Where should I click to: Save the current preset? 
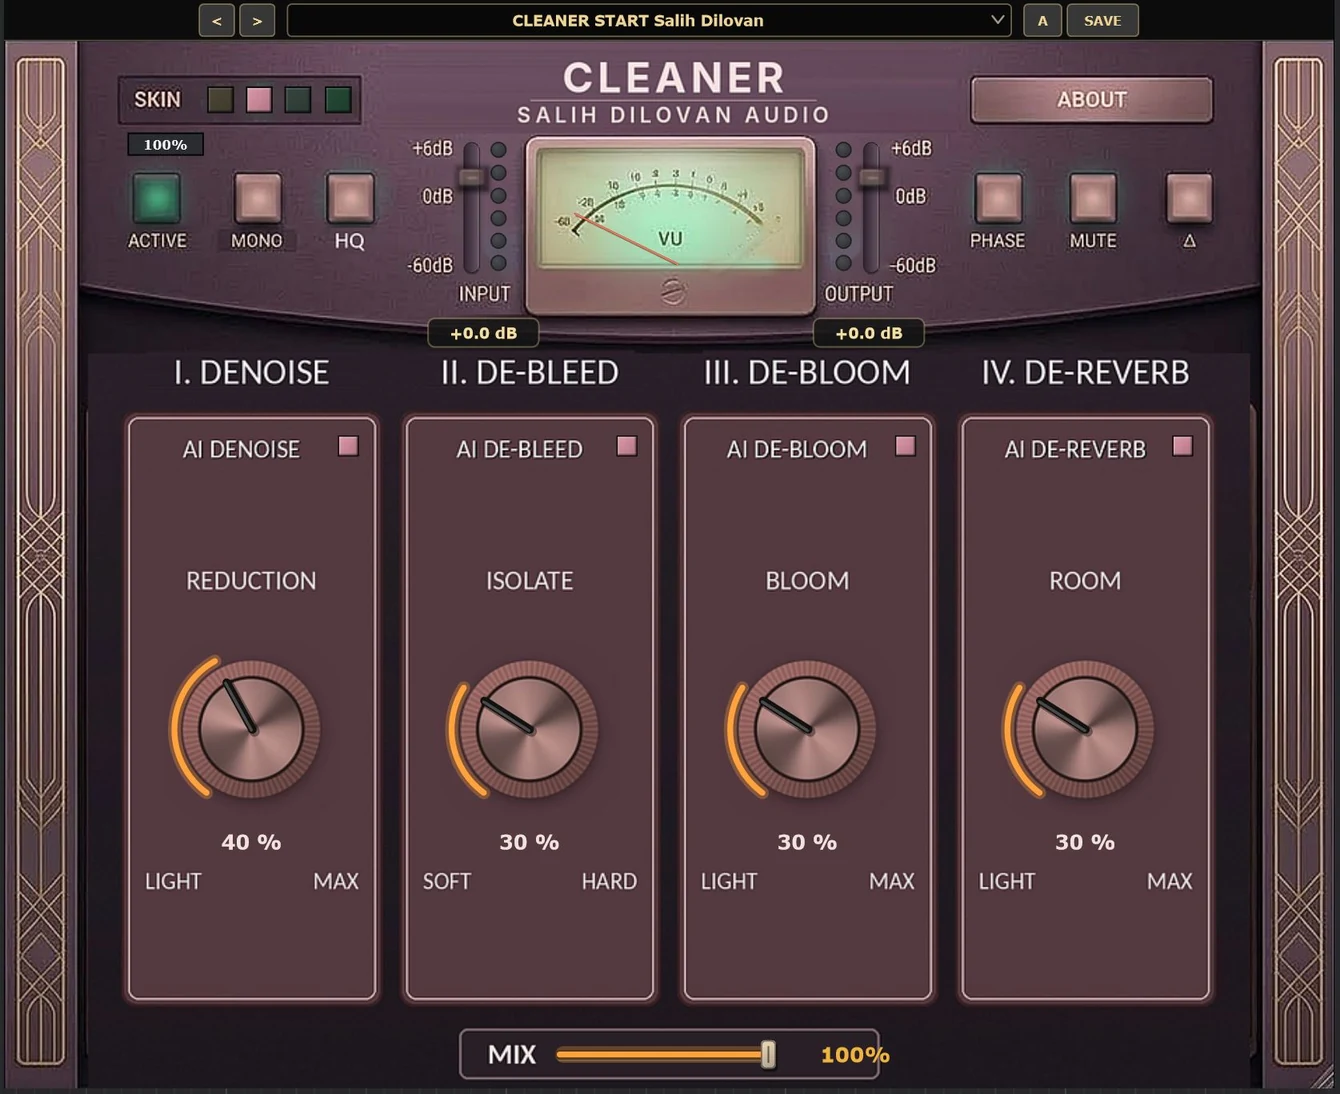[1102, 20]
